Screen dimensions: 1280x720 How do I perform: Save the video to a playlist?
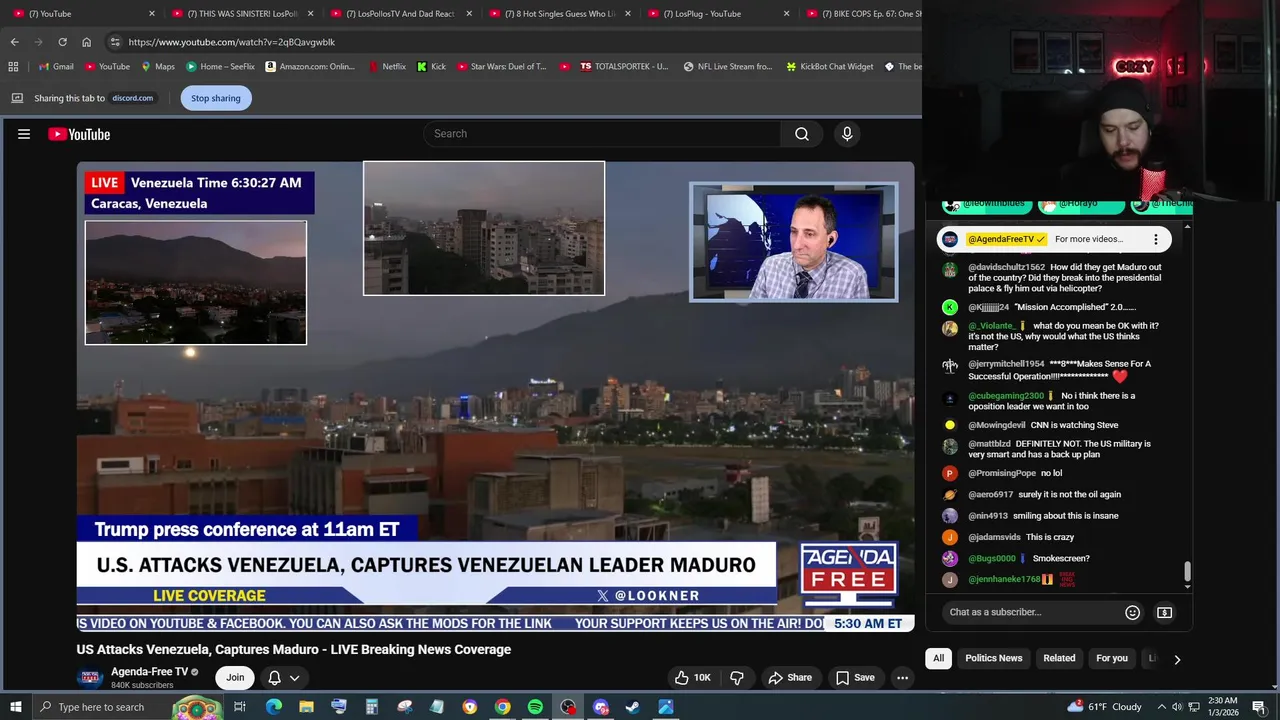click(855, 677)
